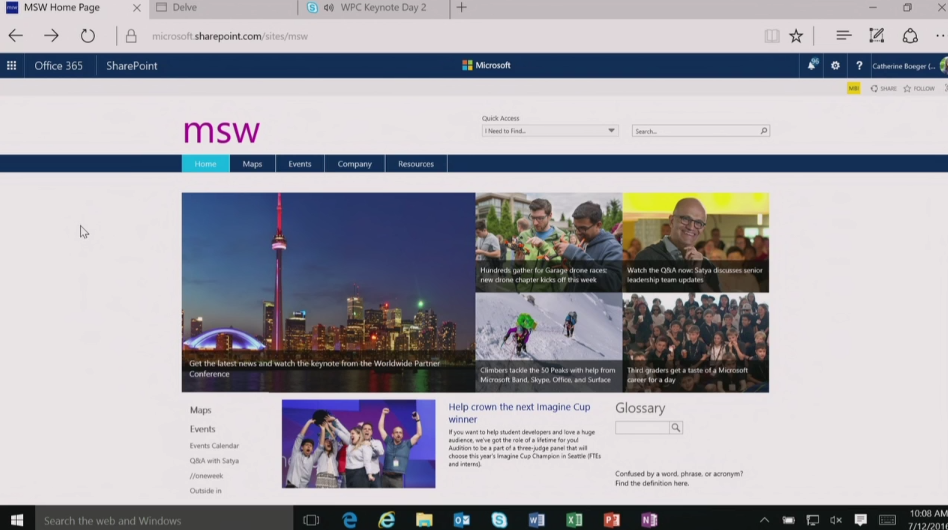The image size is (948, 530).
Task: Refresh the page
Action: pyautogui.click(x=88, y=36)
